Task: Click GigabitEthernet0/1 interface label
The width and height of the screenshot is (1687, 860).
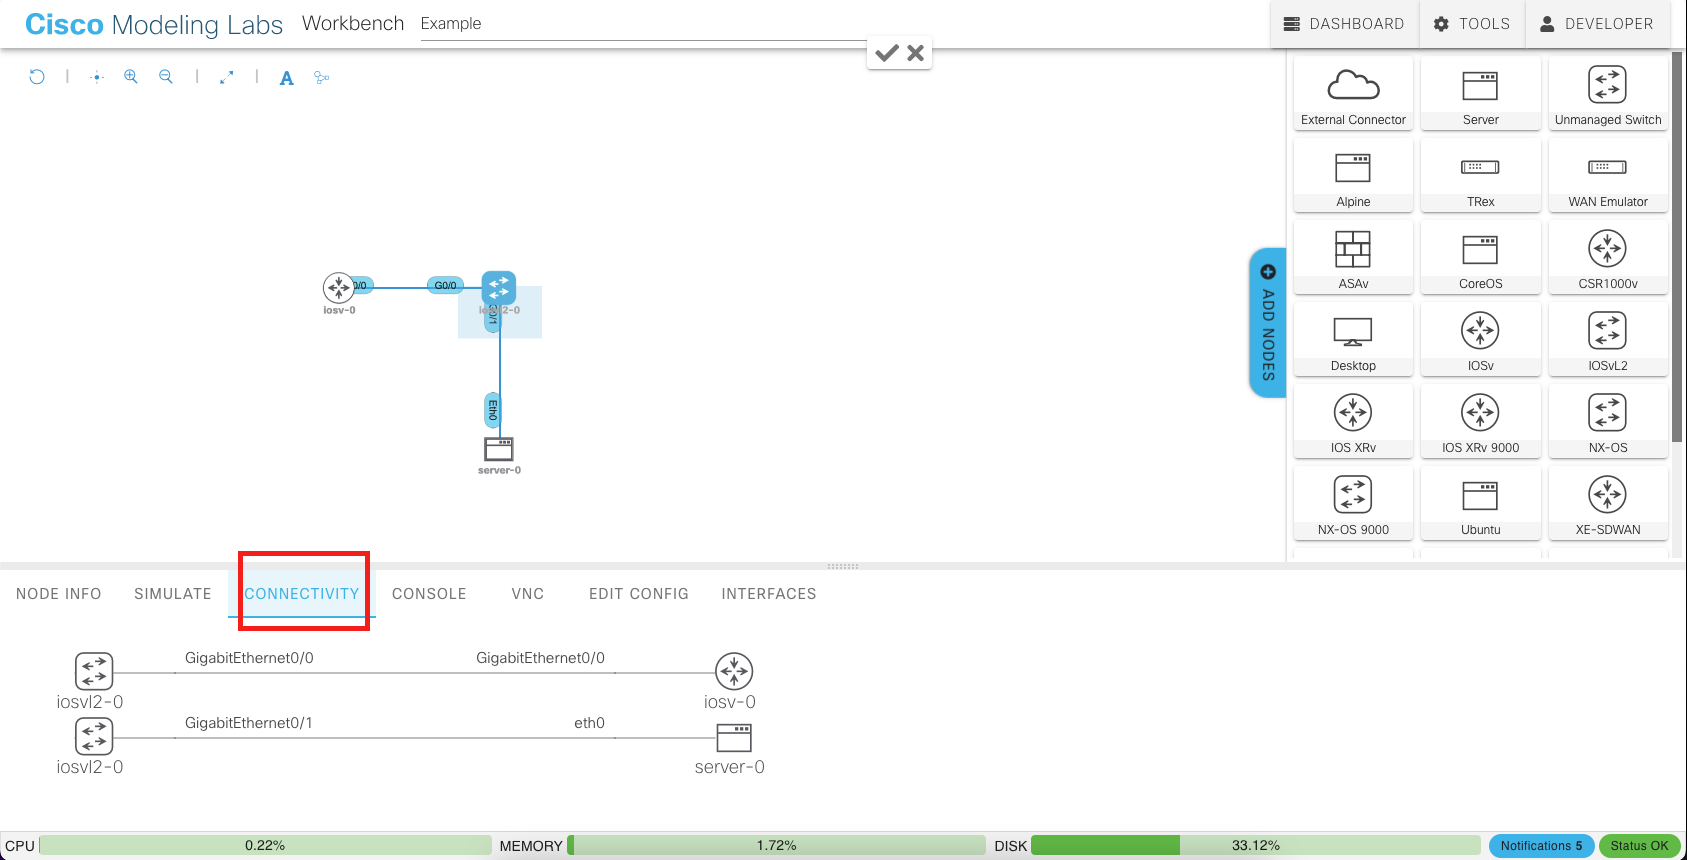Action: click(x=249, y=723)
